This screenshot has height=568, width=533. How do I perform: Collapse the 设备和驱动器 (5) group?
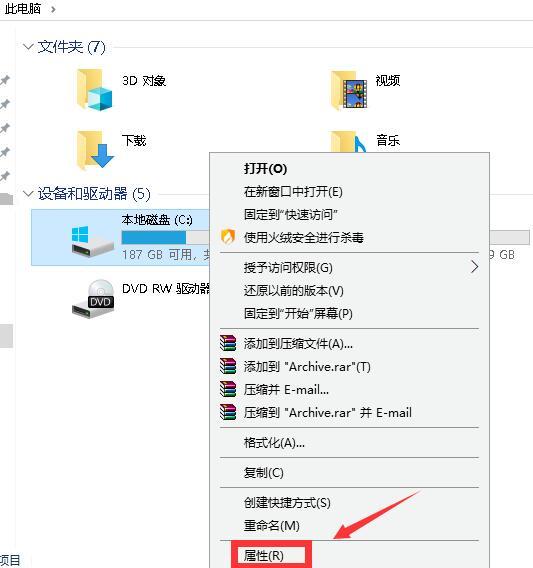click(28, 193)
